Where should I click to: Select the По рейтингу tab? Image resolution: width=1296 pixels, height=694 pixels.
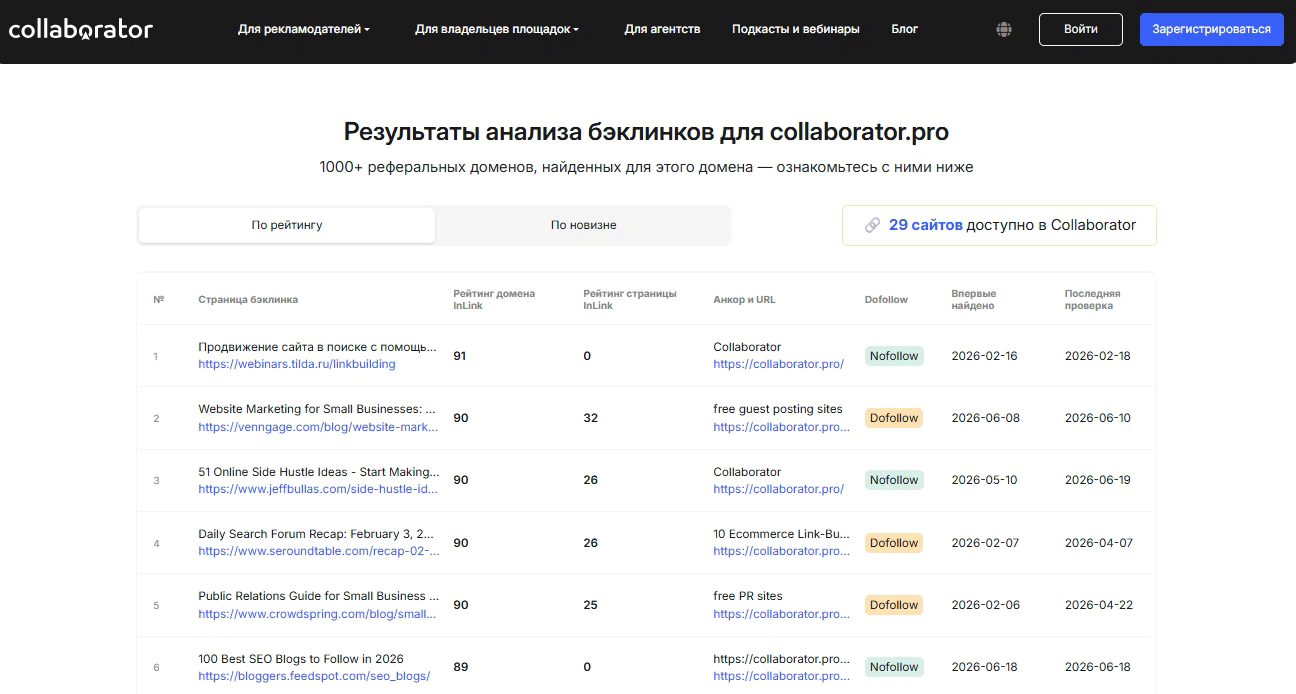287,225
